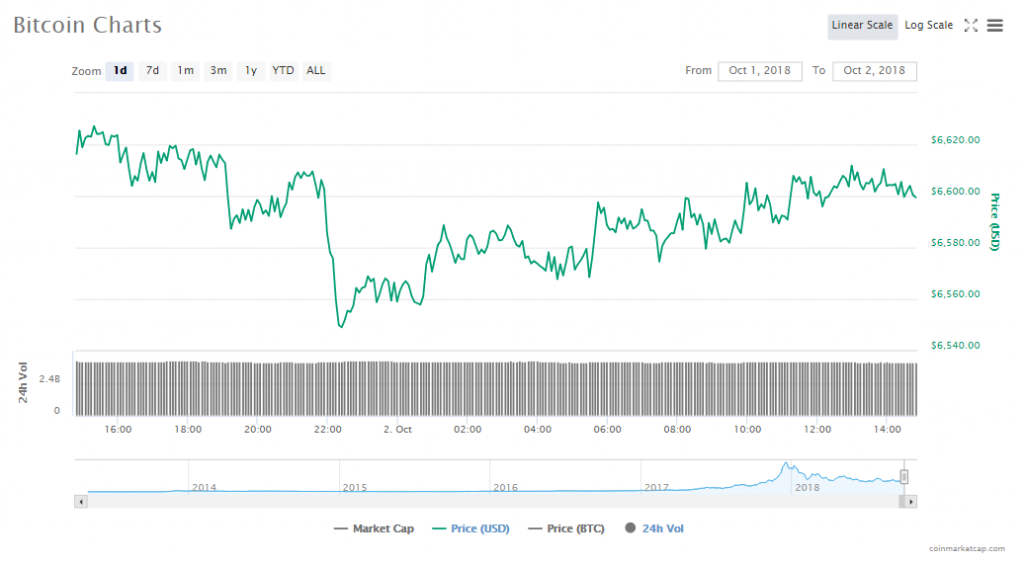1024x565 pixels.
Task: Select Linear Scale option
Action: pyautogui.click(x=861, y=26)
